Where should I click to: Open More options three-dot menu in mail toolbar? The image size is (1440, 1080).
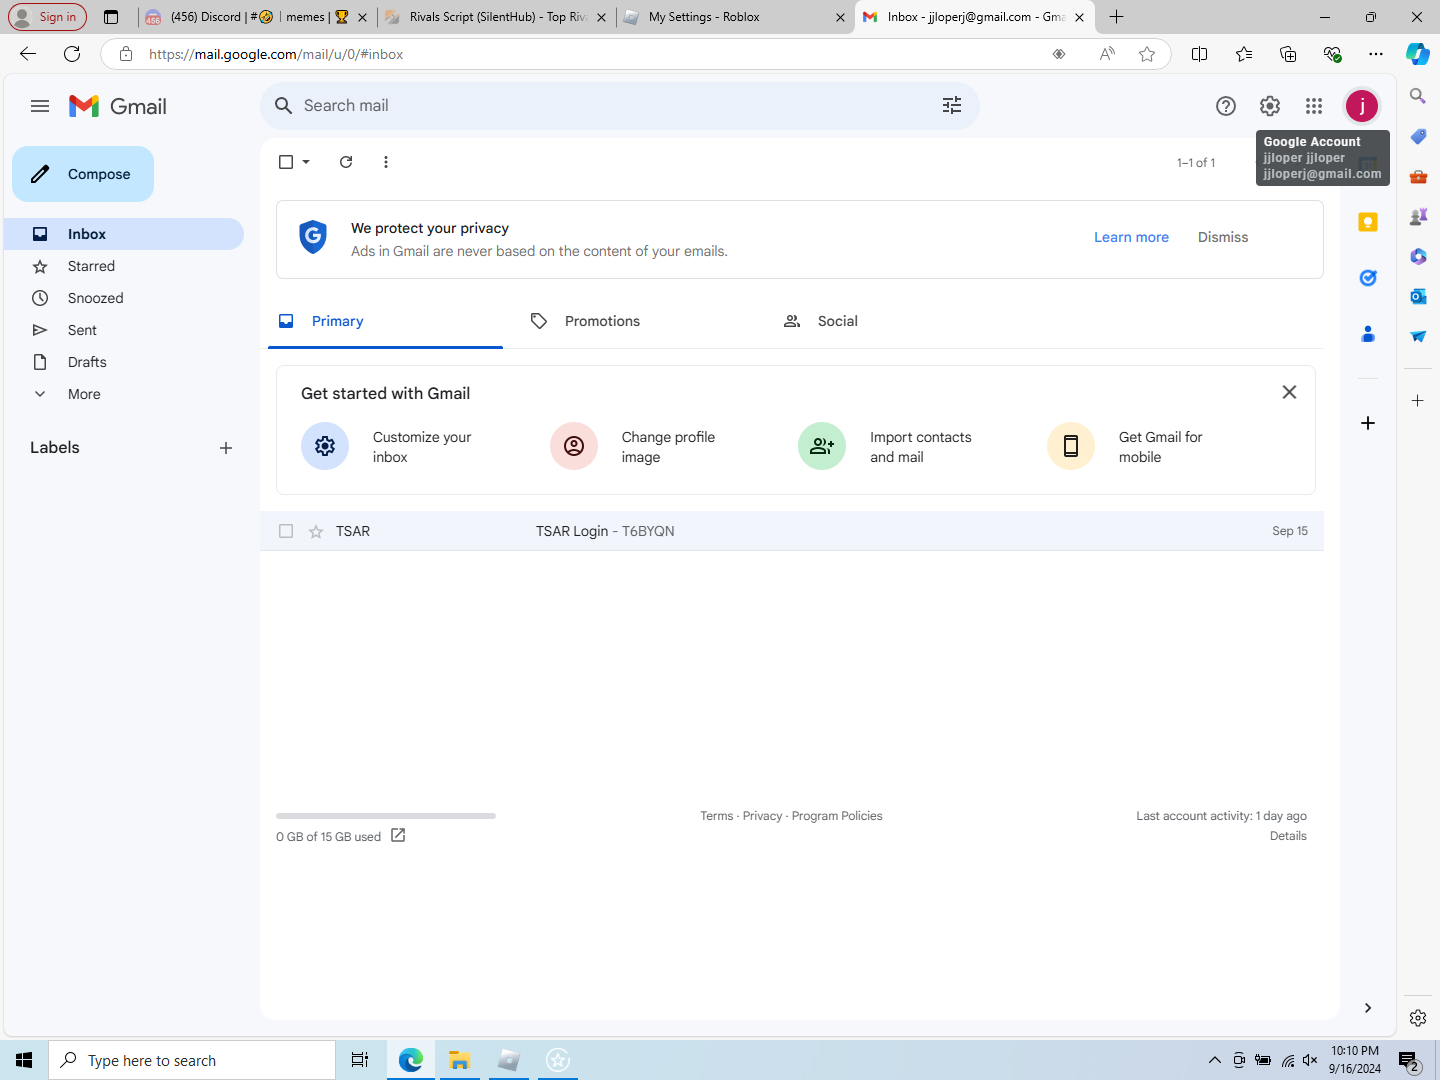coord(386,162)
